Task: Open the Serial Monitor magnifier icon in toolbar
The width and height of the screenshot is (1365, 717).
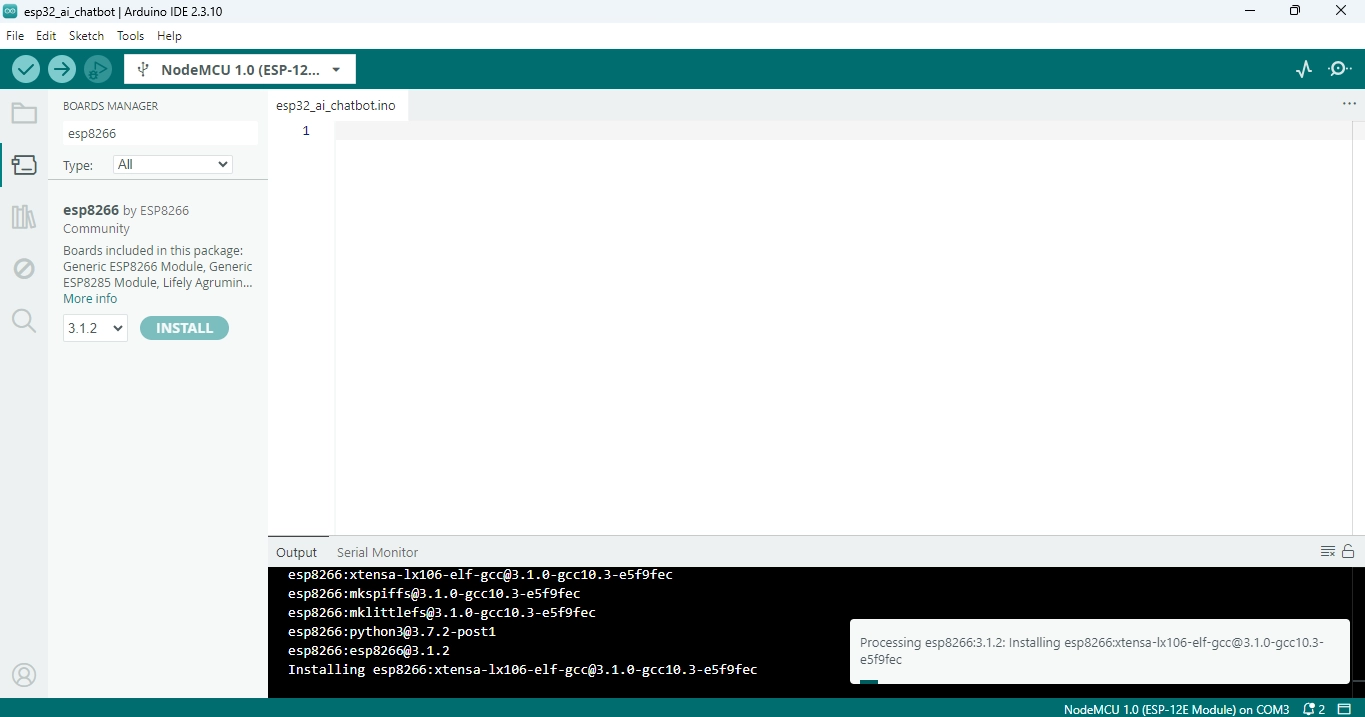Action: click(1340, 69)
